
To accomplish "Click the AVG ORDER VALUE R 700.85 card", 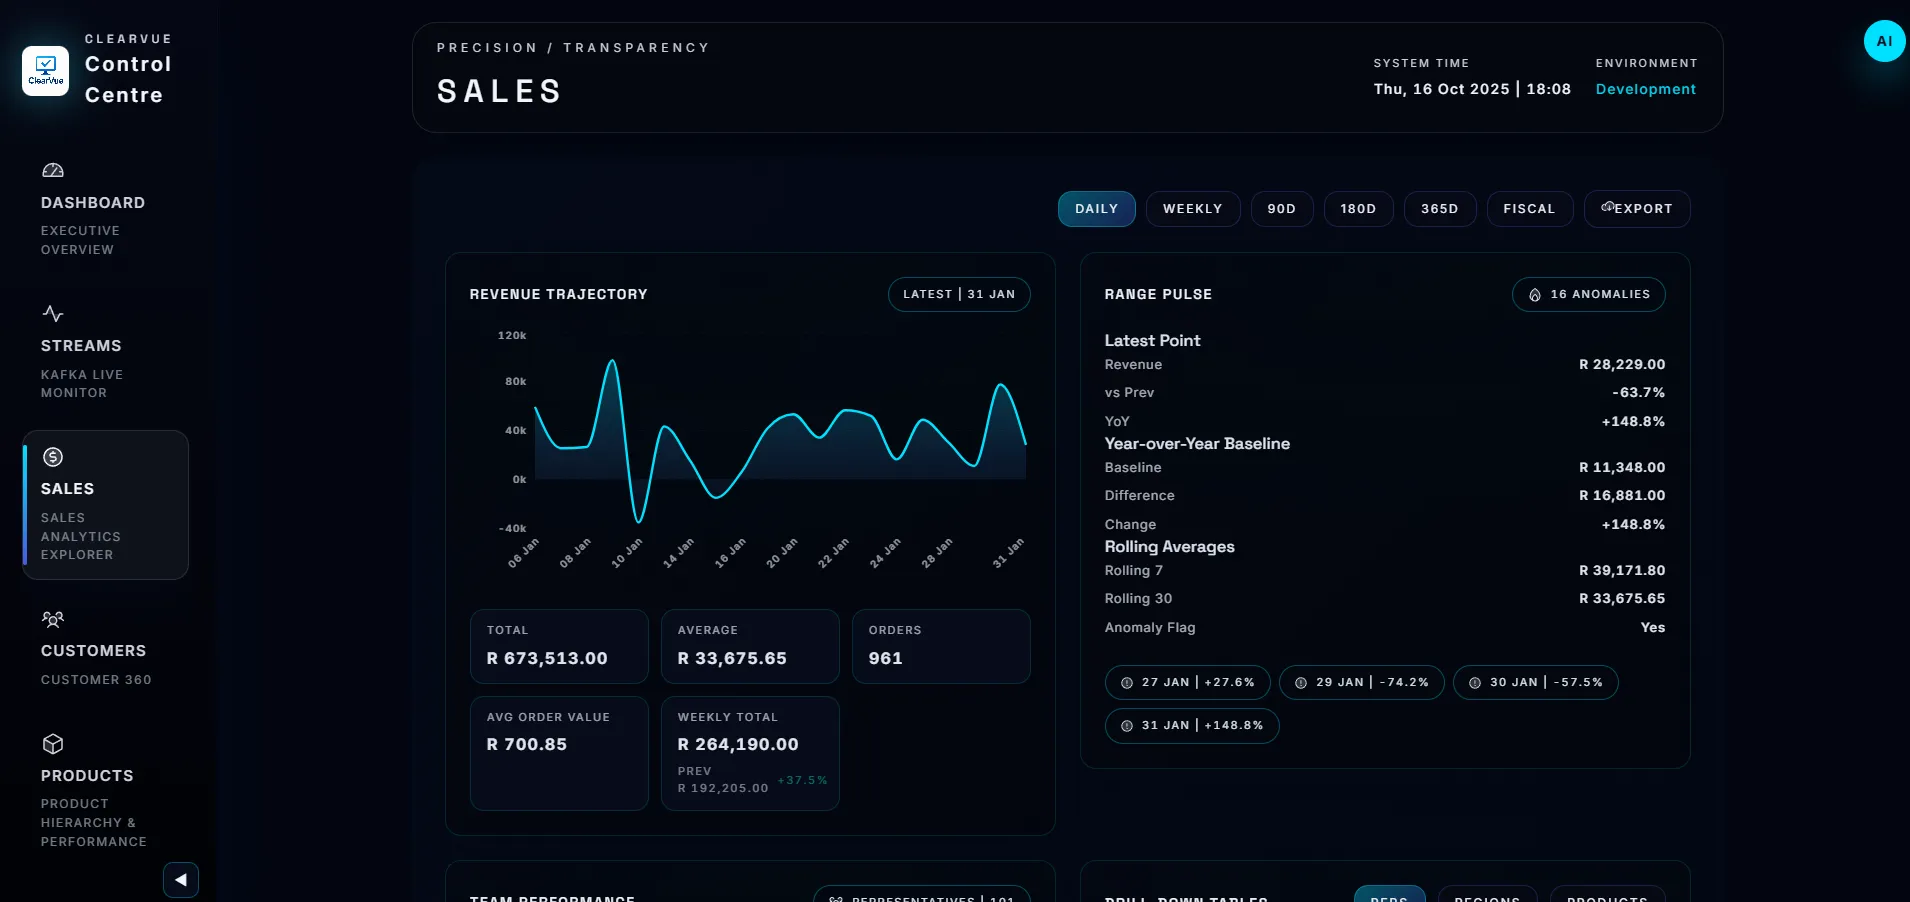I will [559, 753].
